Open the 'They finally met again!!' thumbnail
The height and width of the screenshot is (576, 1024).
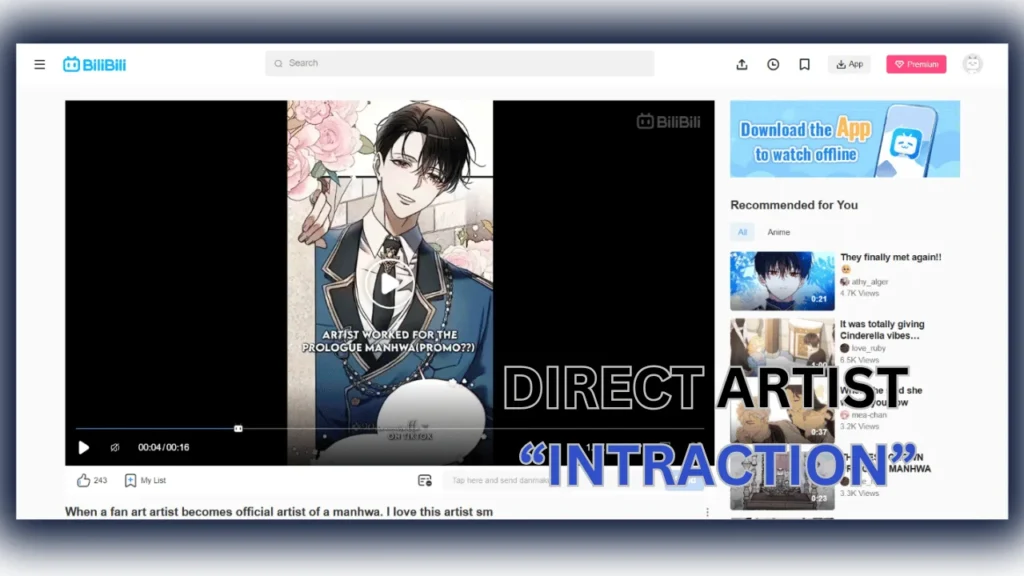[x=782, y=280]
